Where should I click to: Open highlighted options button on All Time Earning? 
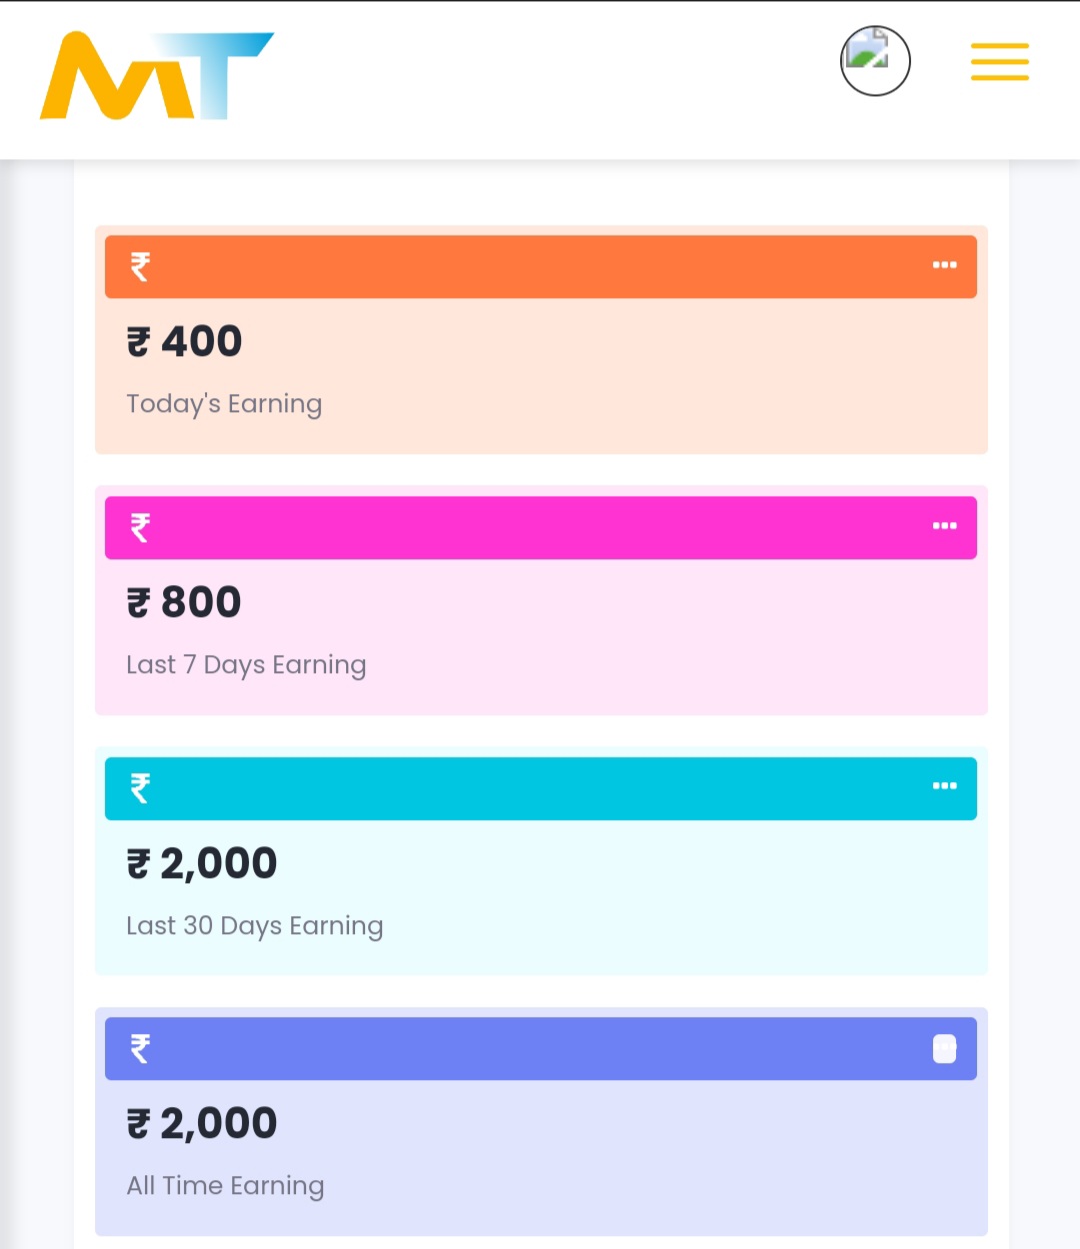pyautogui.click(x=944, y=1048)
